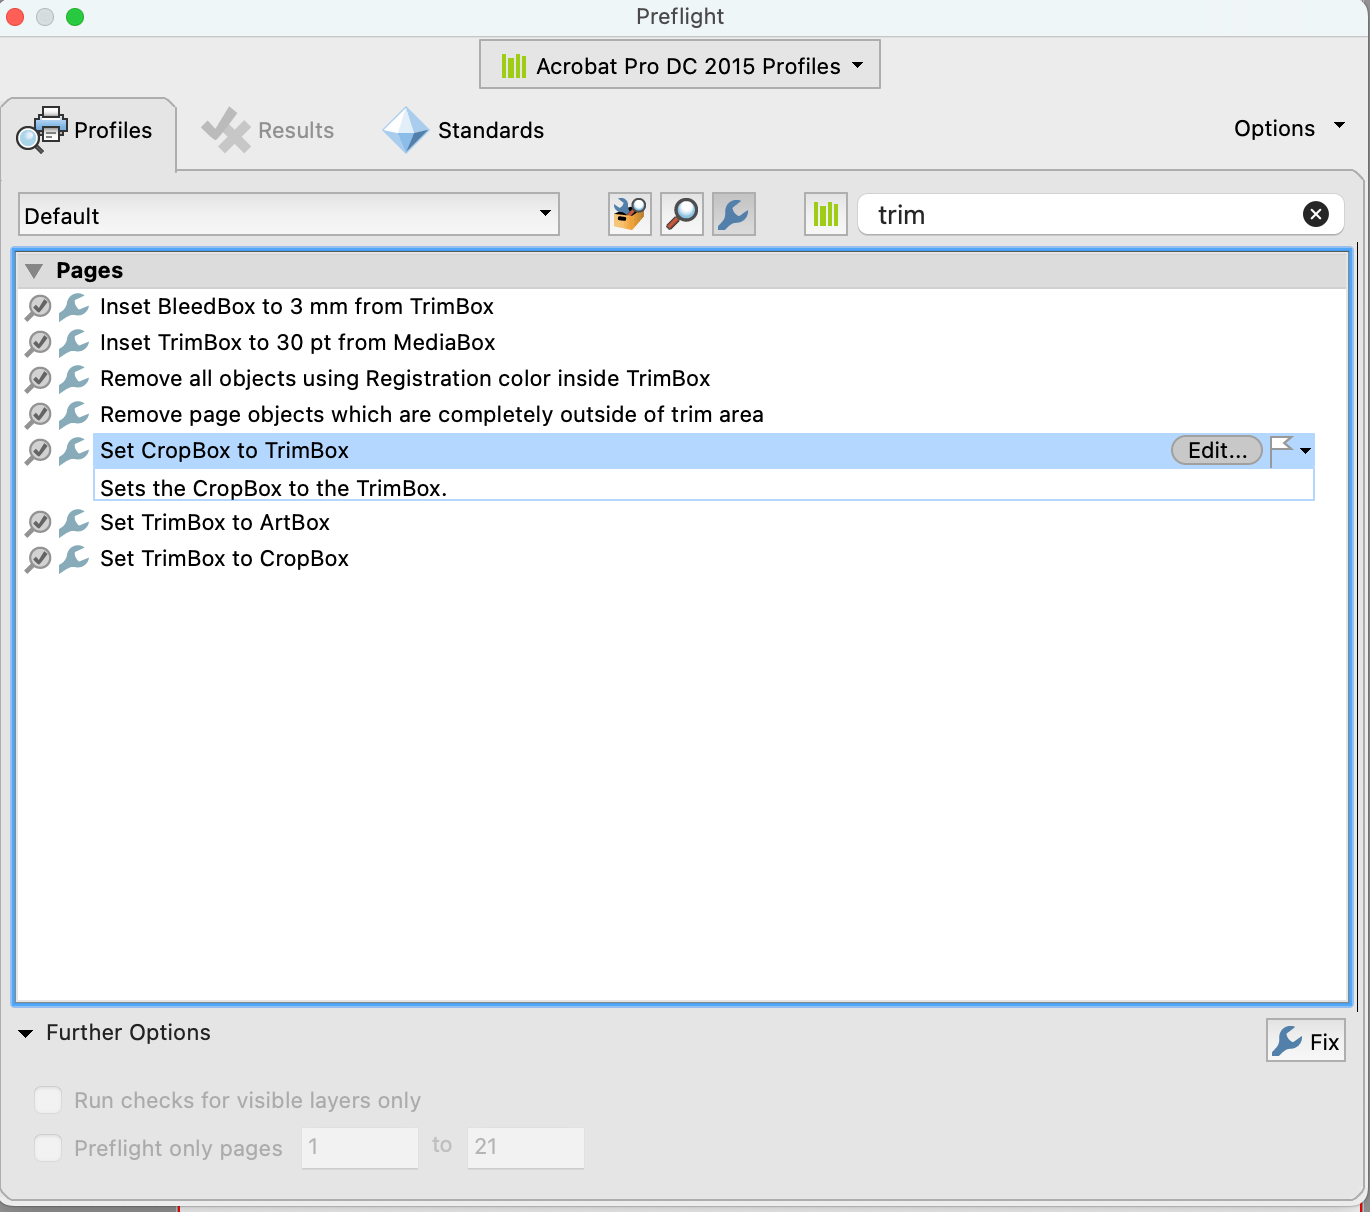Switch to the Results tab
The width and height of the screenshot is (1370, 1212).
pos(268,130)
